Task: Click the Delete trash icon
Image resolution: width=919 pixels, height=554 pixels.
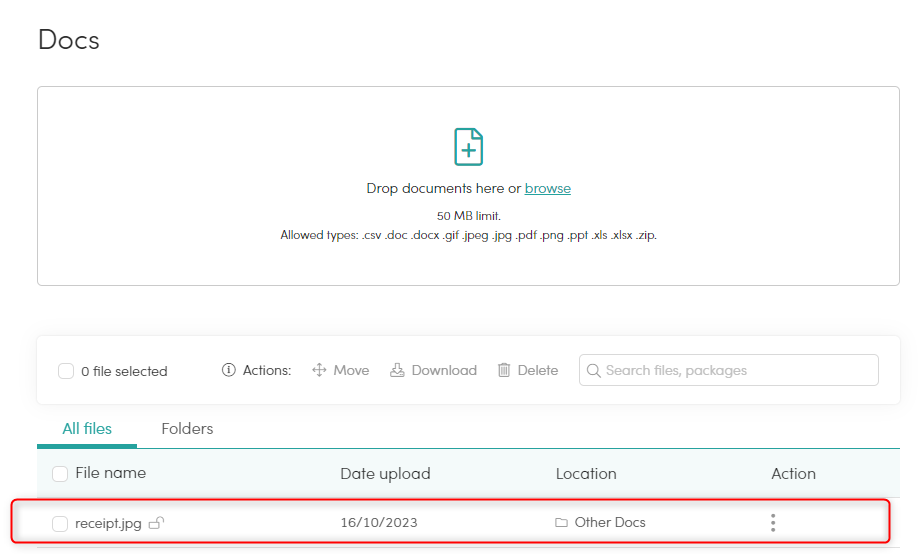Action: 504,370
